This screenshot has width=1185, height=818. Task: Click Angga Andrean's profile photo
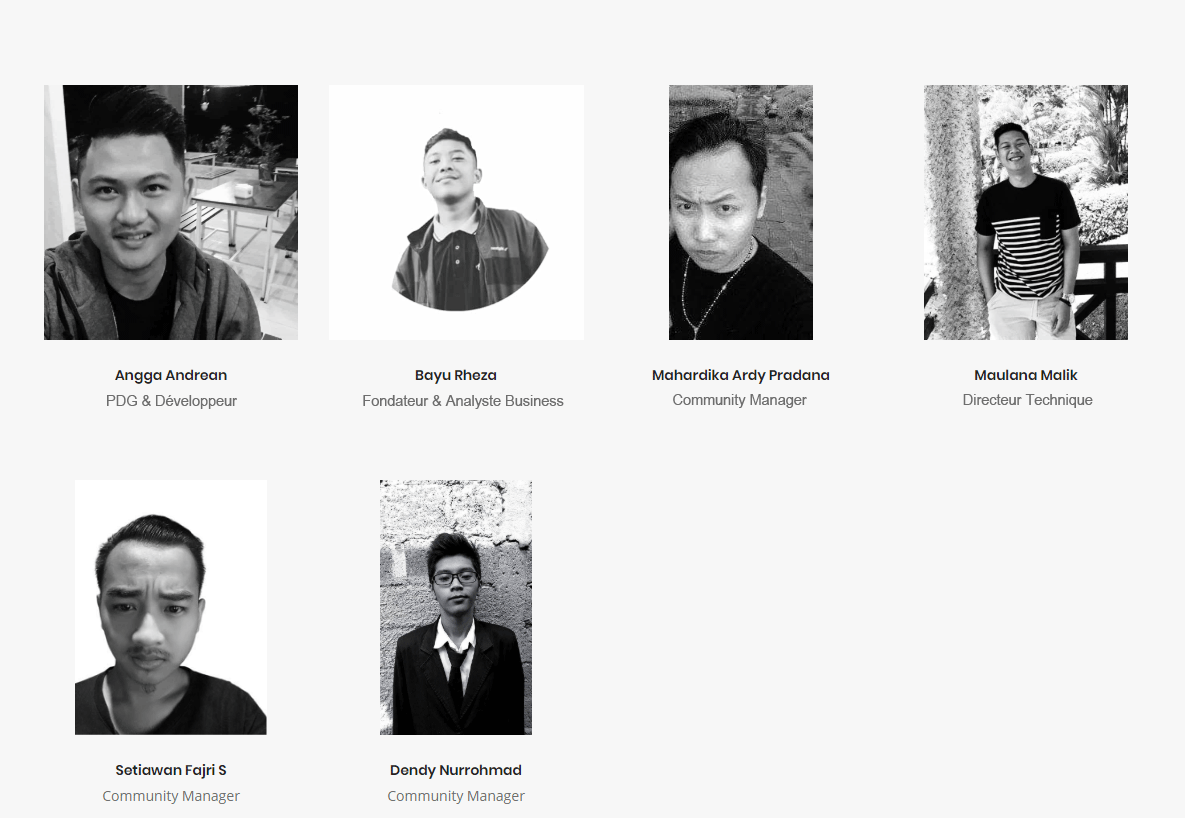pos(171,212)
